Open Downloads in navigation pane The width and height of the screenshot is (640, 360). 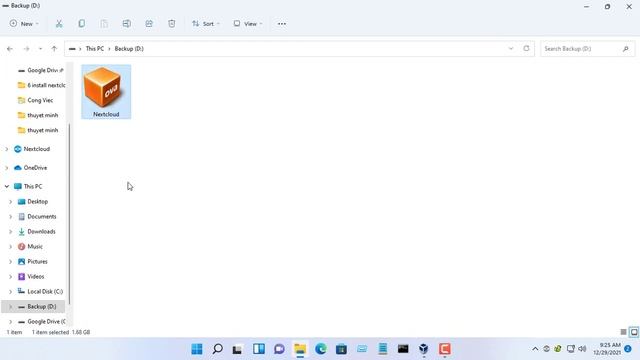[x=37, y=231]
